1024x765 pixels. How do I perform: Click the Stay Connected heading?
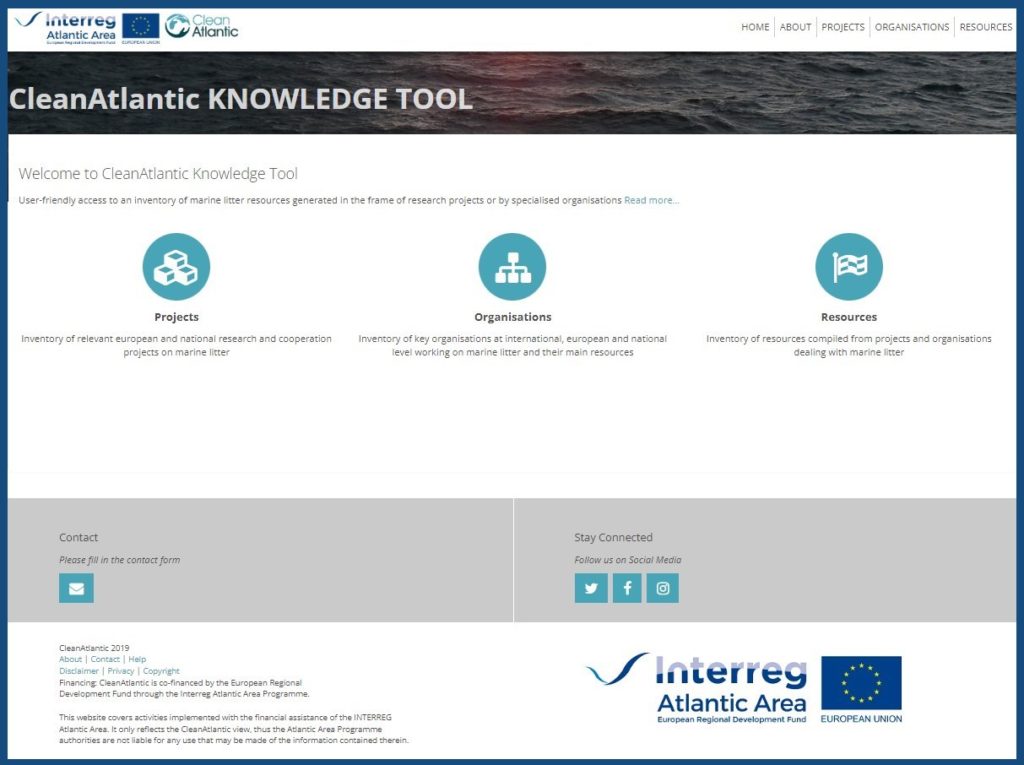coord(613,537)
